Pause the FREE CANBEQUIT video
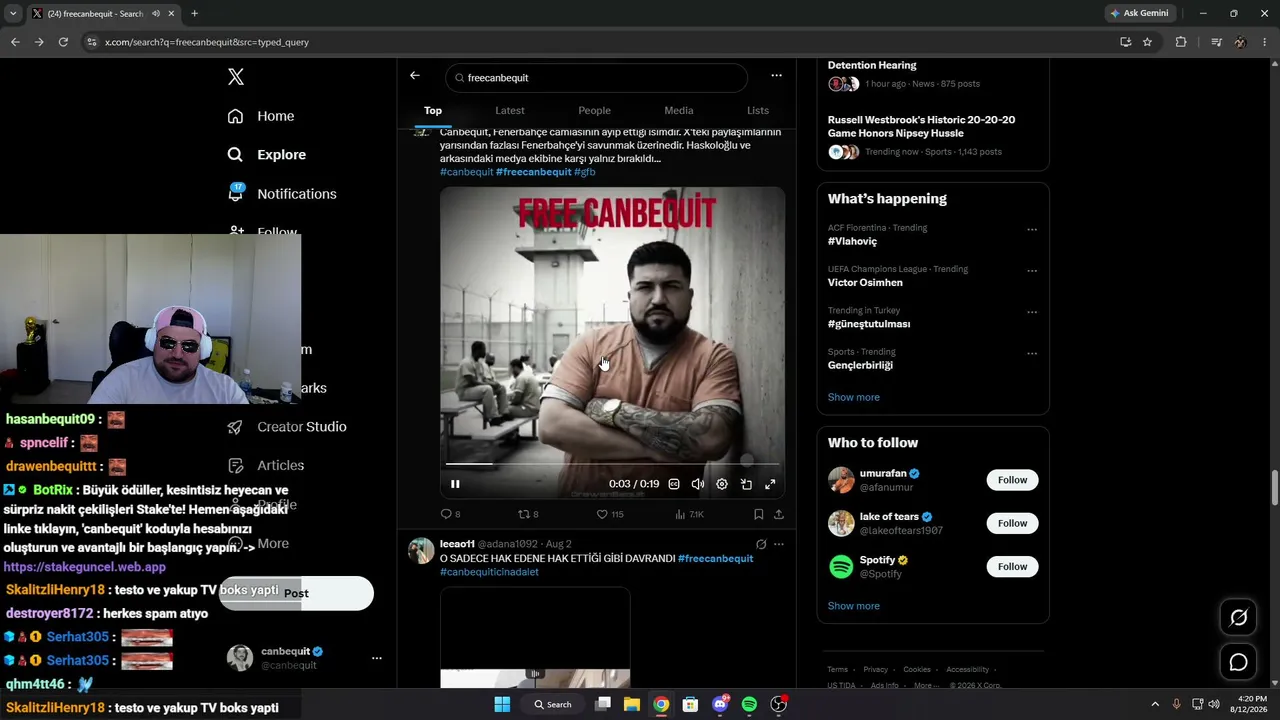 [455, 484]
